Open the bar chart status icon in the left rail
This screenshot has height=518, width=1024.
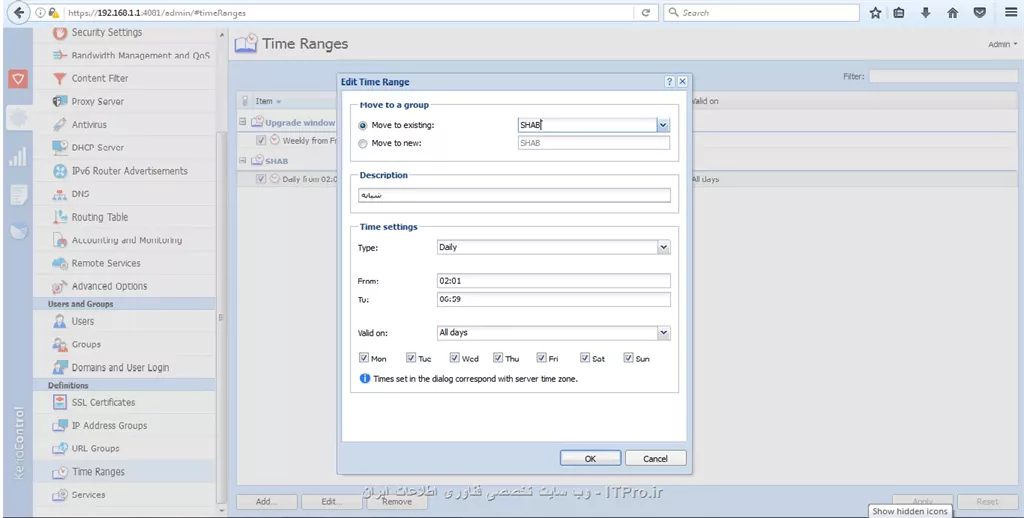point(18,155)
